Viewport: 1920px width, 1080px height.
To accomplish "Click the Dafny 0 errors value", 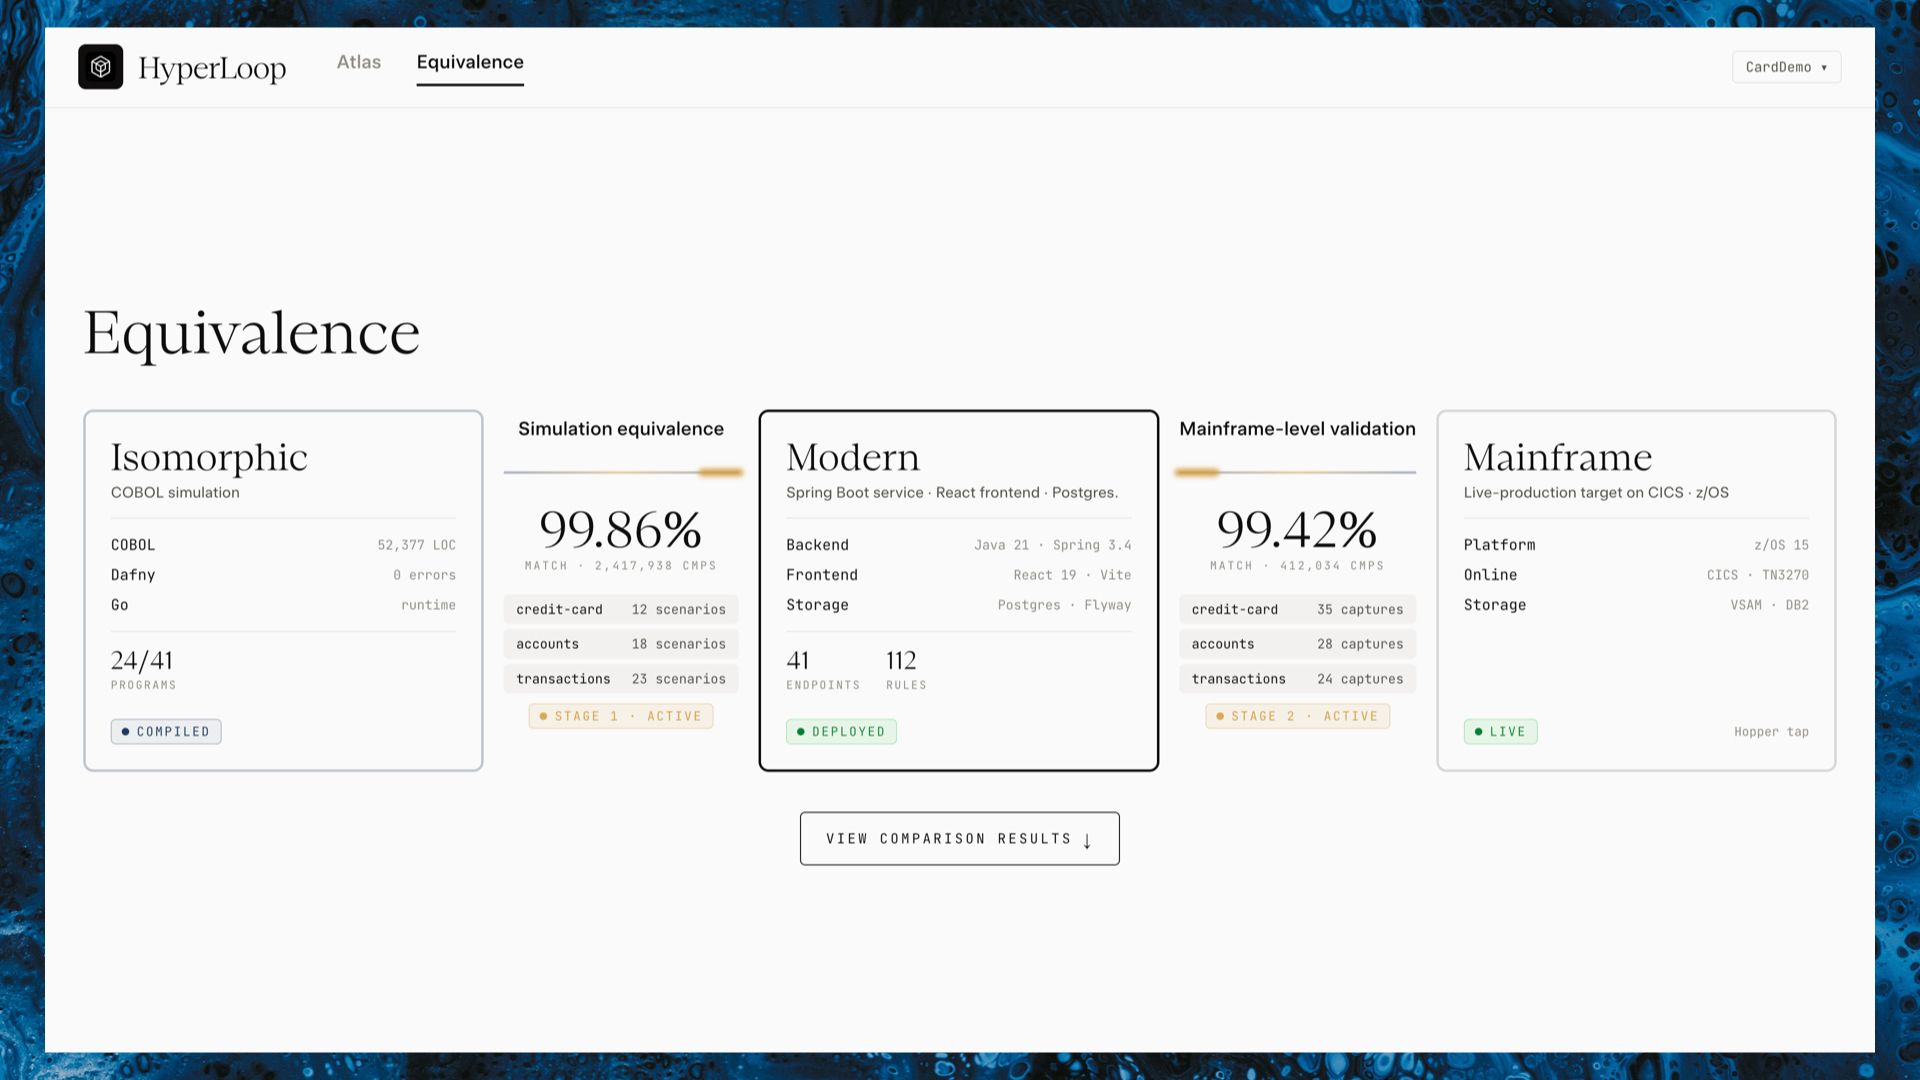I will [x=424, y=575].
